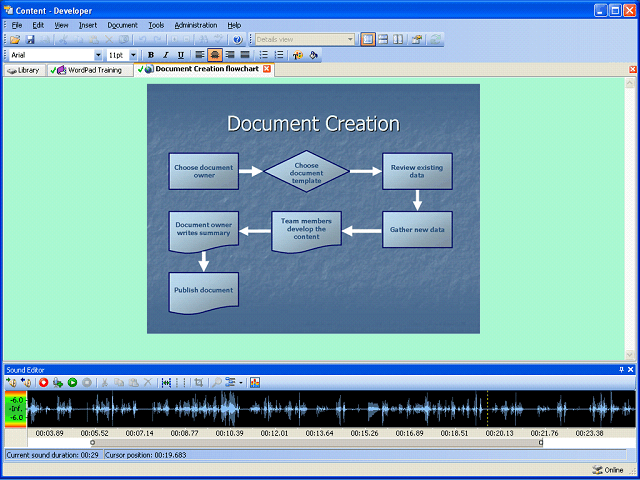
Task: Click the right handle on waveform range slider
Action: point(541,441)
